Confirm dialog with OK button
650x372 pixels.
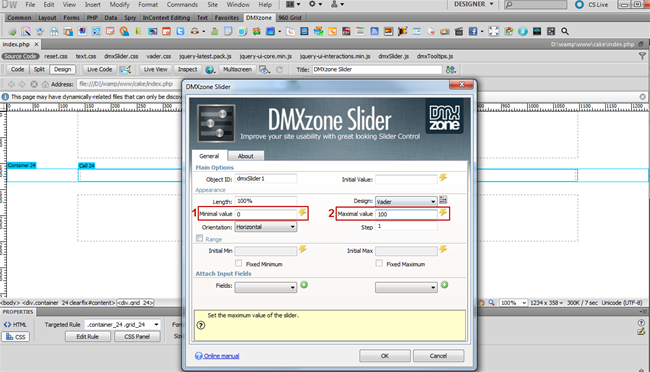click(385, 356)
